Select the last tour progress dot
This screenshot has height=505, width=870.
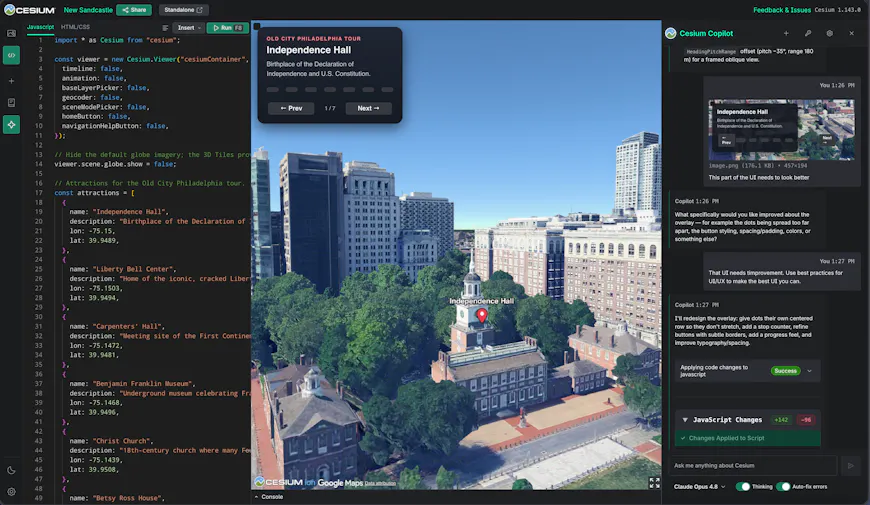387,89
